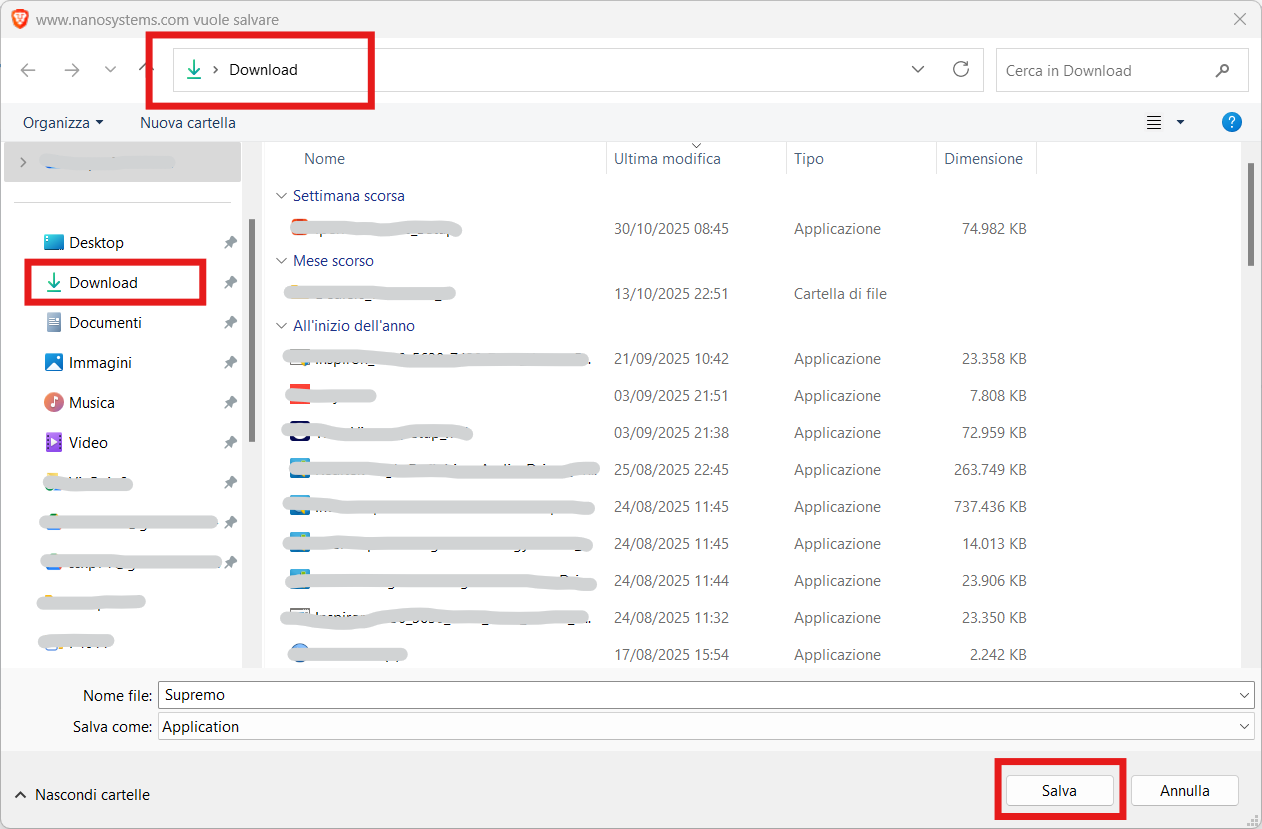The height and width of the screenshot is (829, 1262).
Task: Expand the Salva come type dropdown
Action: pyautogui.click(x=1244, y=727)
